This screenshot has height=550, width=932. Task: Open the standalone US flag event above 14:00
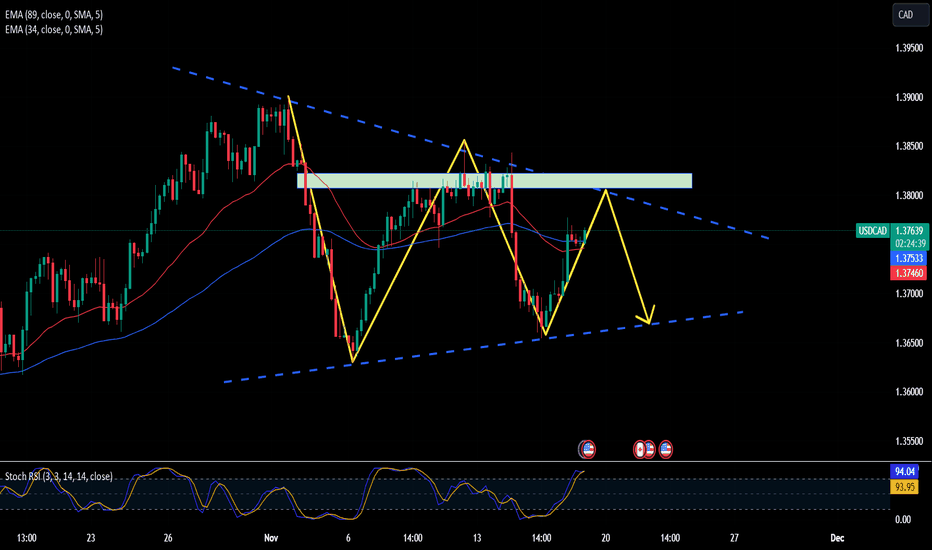(666, 450)
